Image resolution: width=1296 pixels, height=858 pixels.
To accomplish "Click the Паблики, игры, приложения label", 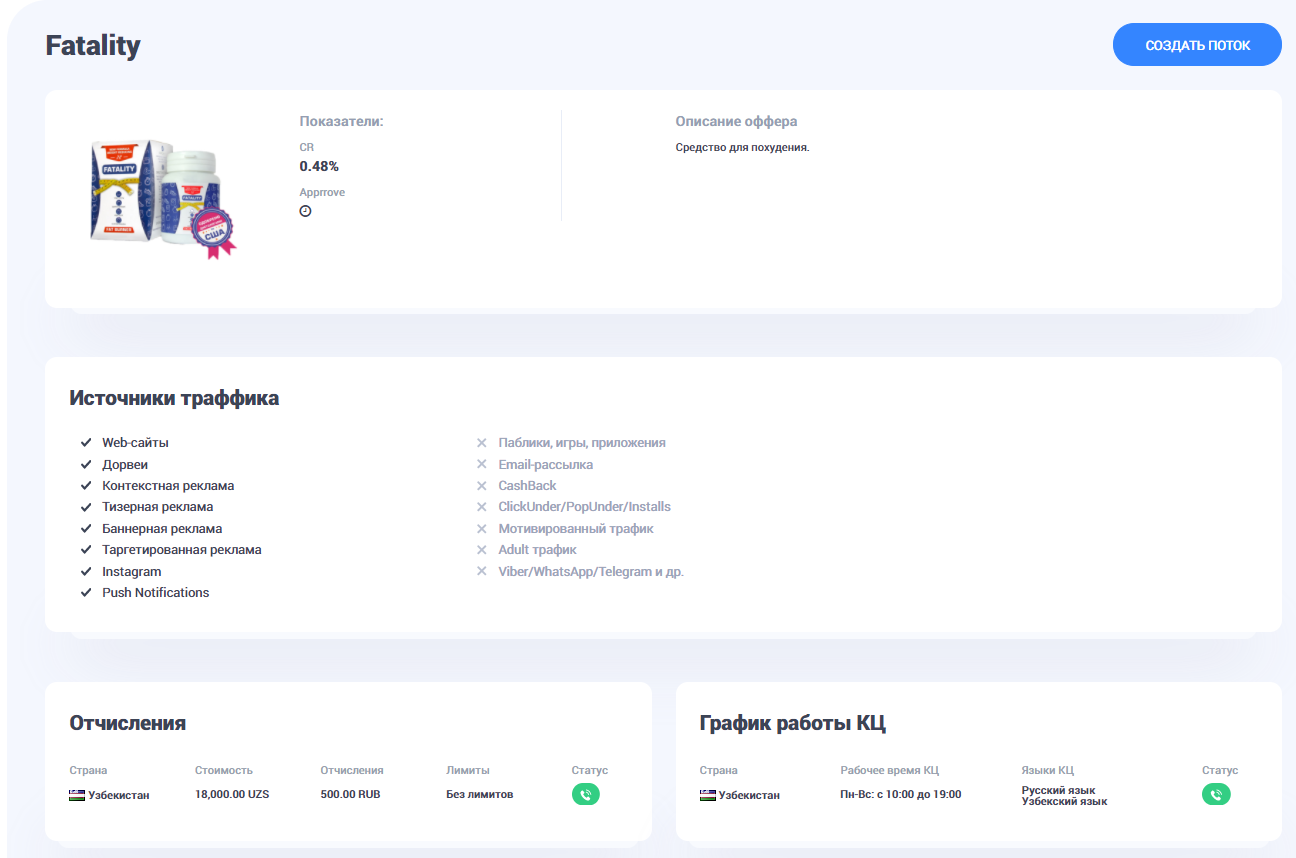I will 582,443.
